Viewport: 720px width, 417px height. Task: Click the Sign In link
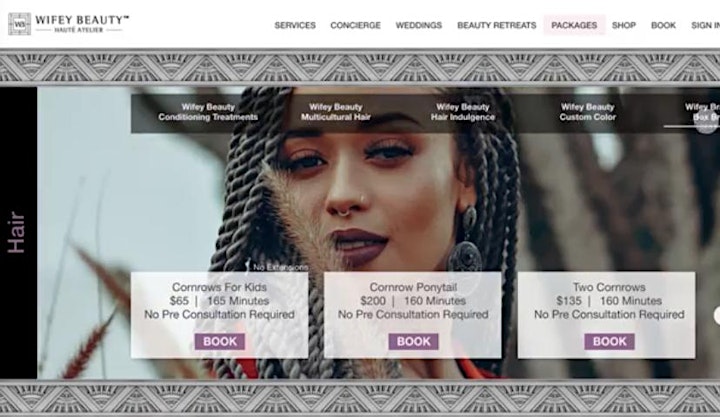point(705,25)
